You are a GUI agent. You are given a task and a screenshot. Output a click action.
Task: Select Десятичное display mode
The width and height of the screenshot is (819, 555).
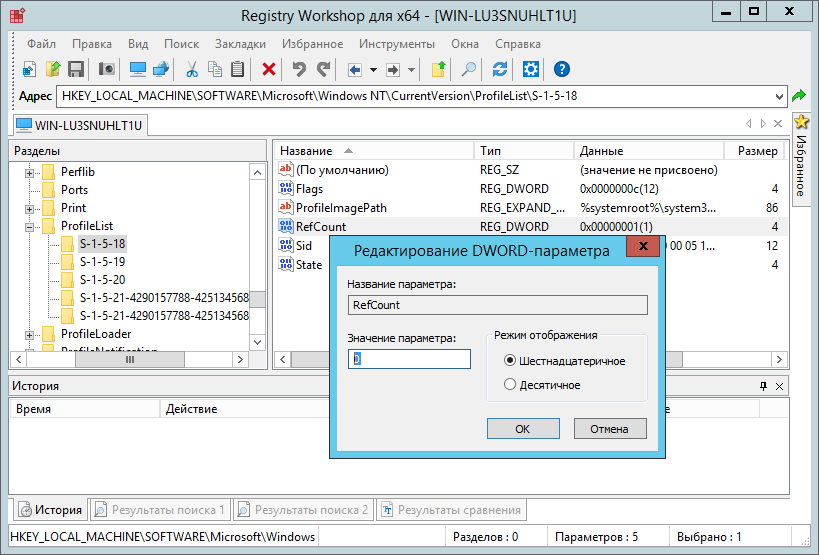pyautogui.click(x=542, y=385)
